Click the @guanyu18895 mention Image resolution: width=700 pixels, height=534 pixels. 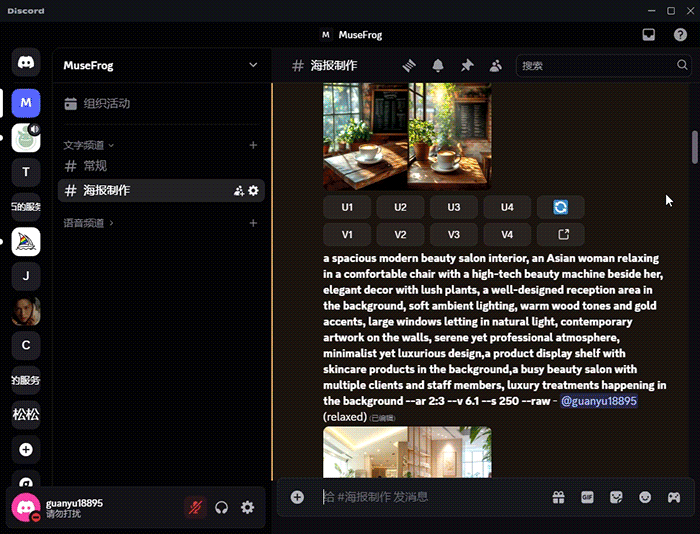tap(599, 401)
